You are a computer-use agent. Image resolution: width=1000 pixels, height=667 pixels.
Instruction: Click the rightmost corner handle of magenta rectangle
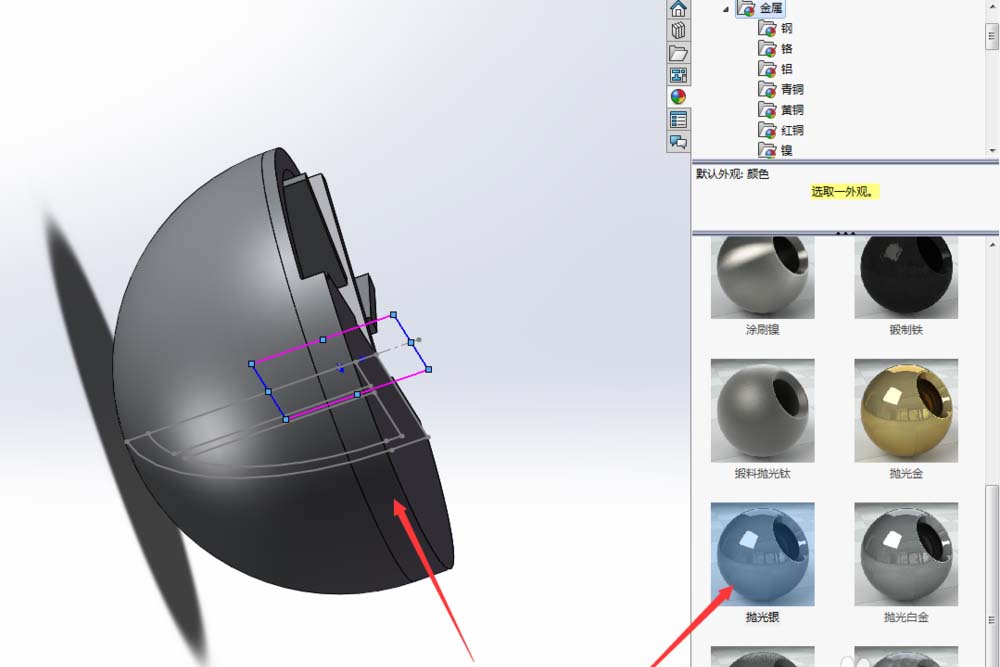click(x=429, y=369)
